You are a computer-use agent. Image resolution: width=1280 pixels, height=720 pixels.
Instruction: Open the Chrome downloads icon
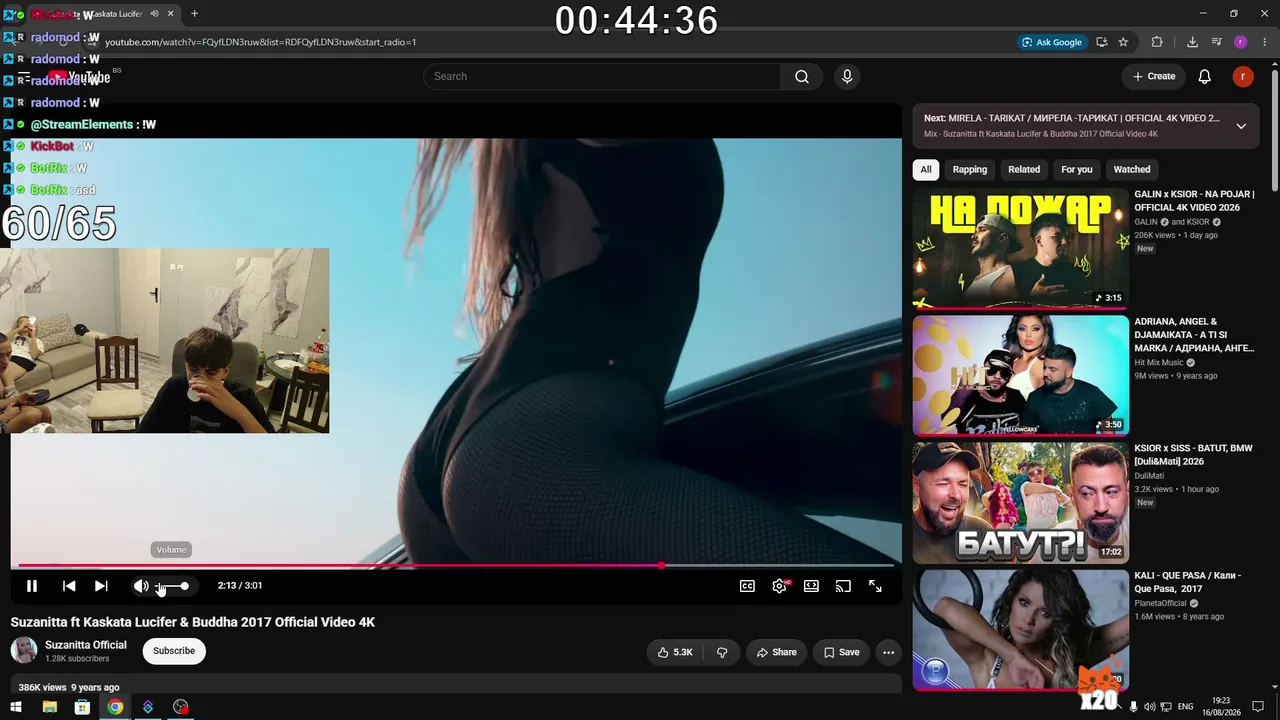point(1192,42)
